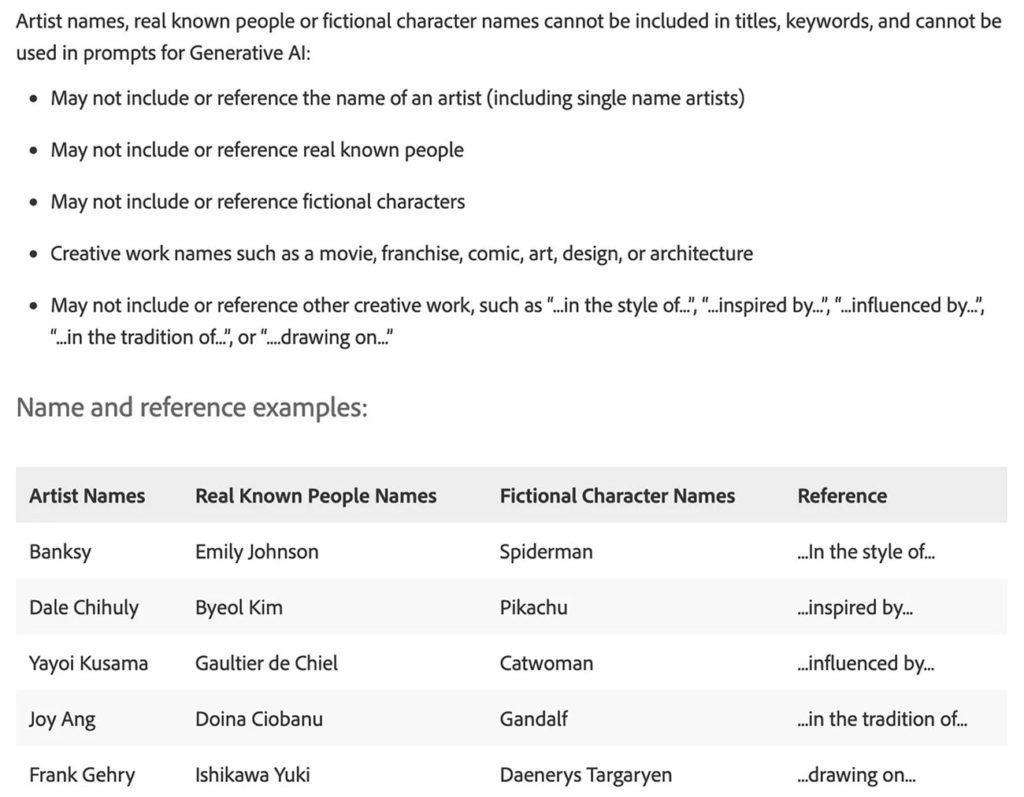Click the bullet starting 'Creative work names'
This screenshot has height=797, width=1024.
tap(401, 254)
